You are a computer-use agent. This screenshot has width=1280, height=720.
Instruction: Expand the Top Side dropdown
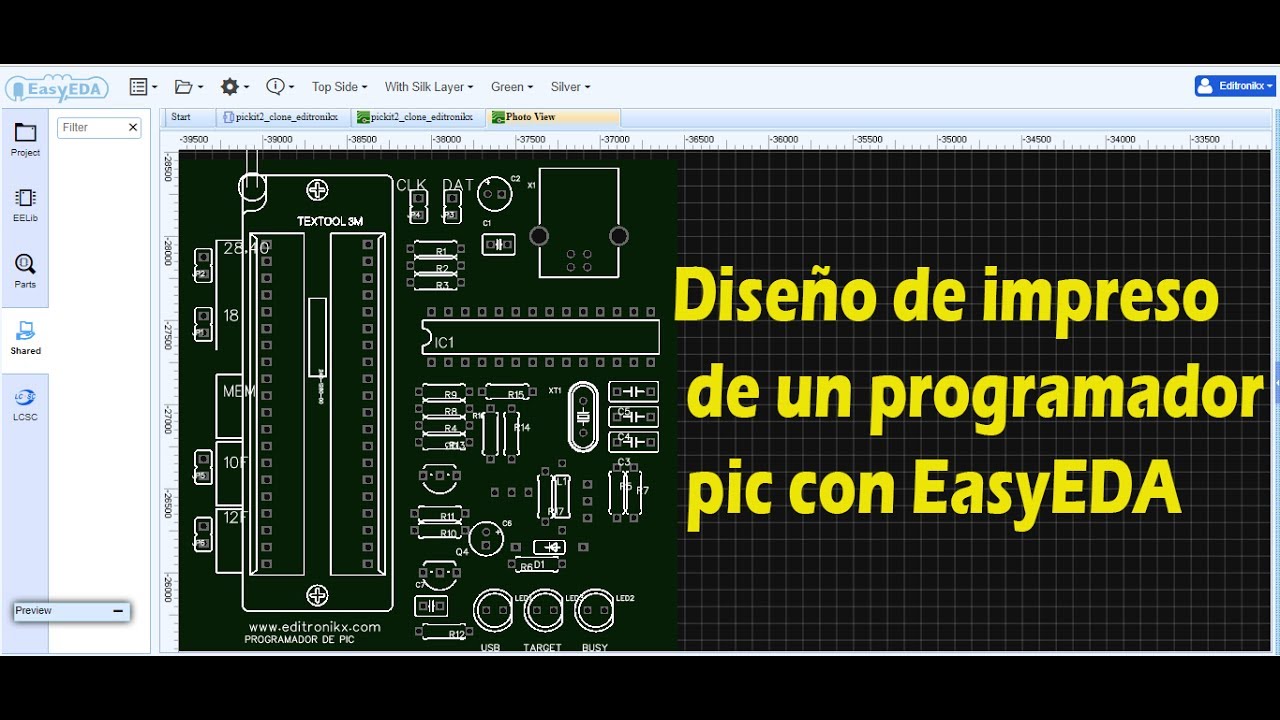pyautogui.click(x=339, y=87)
